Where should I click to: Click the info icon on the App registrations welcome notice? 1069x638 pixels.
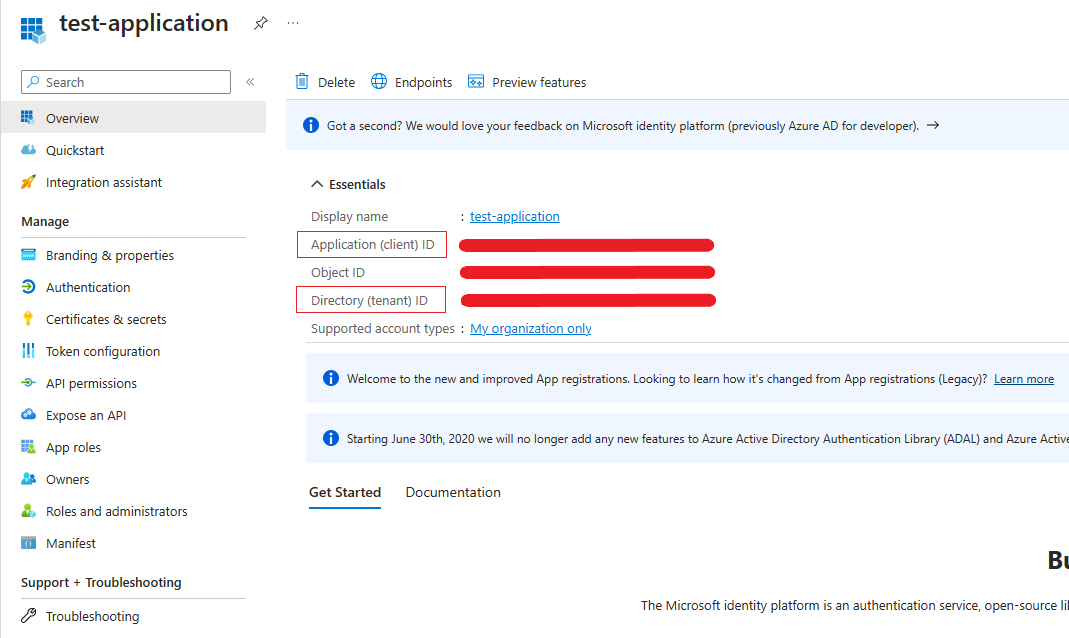[x=331, y=378]
